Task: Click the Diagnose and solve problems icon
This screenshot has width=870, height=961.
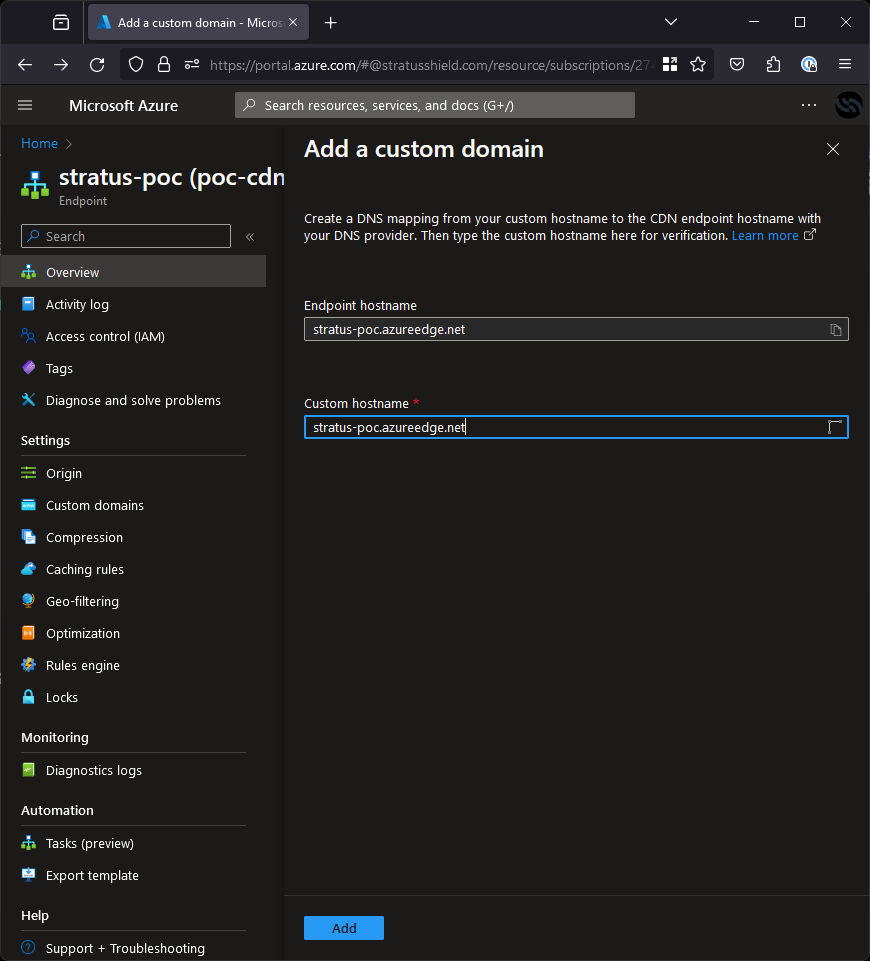Action: coord(28,400)
